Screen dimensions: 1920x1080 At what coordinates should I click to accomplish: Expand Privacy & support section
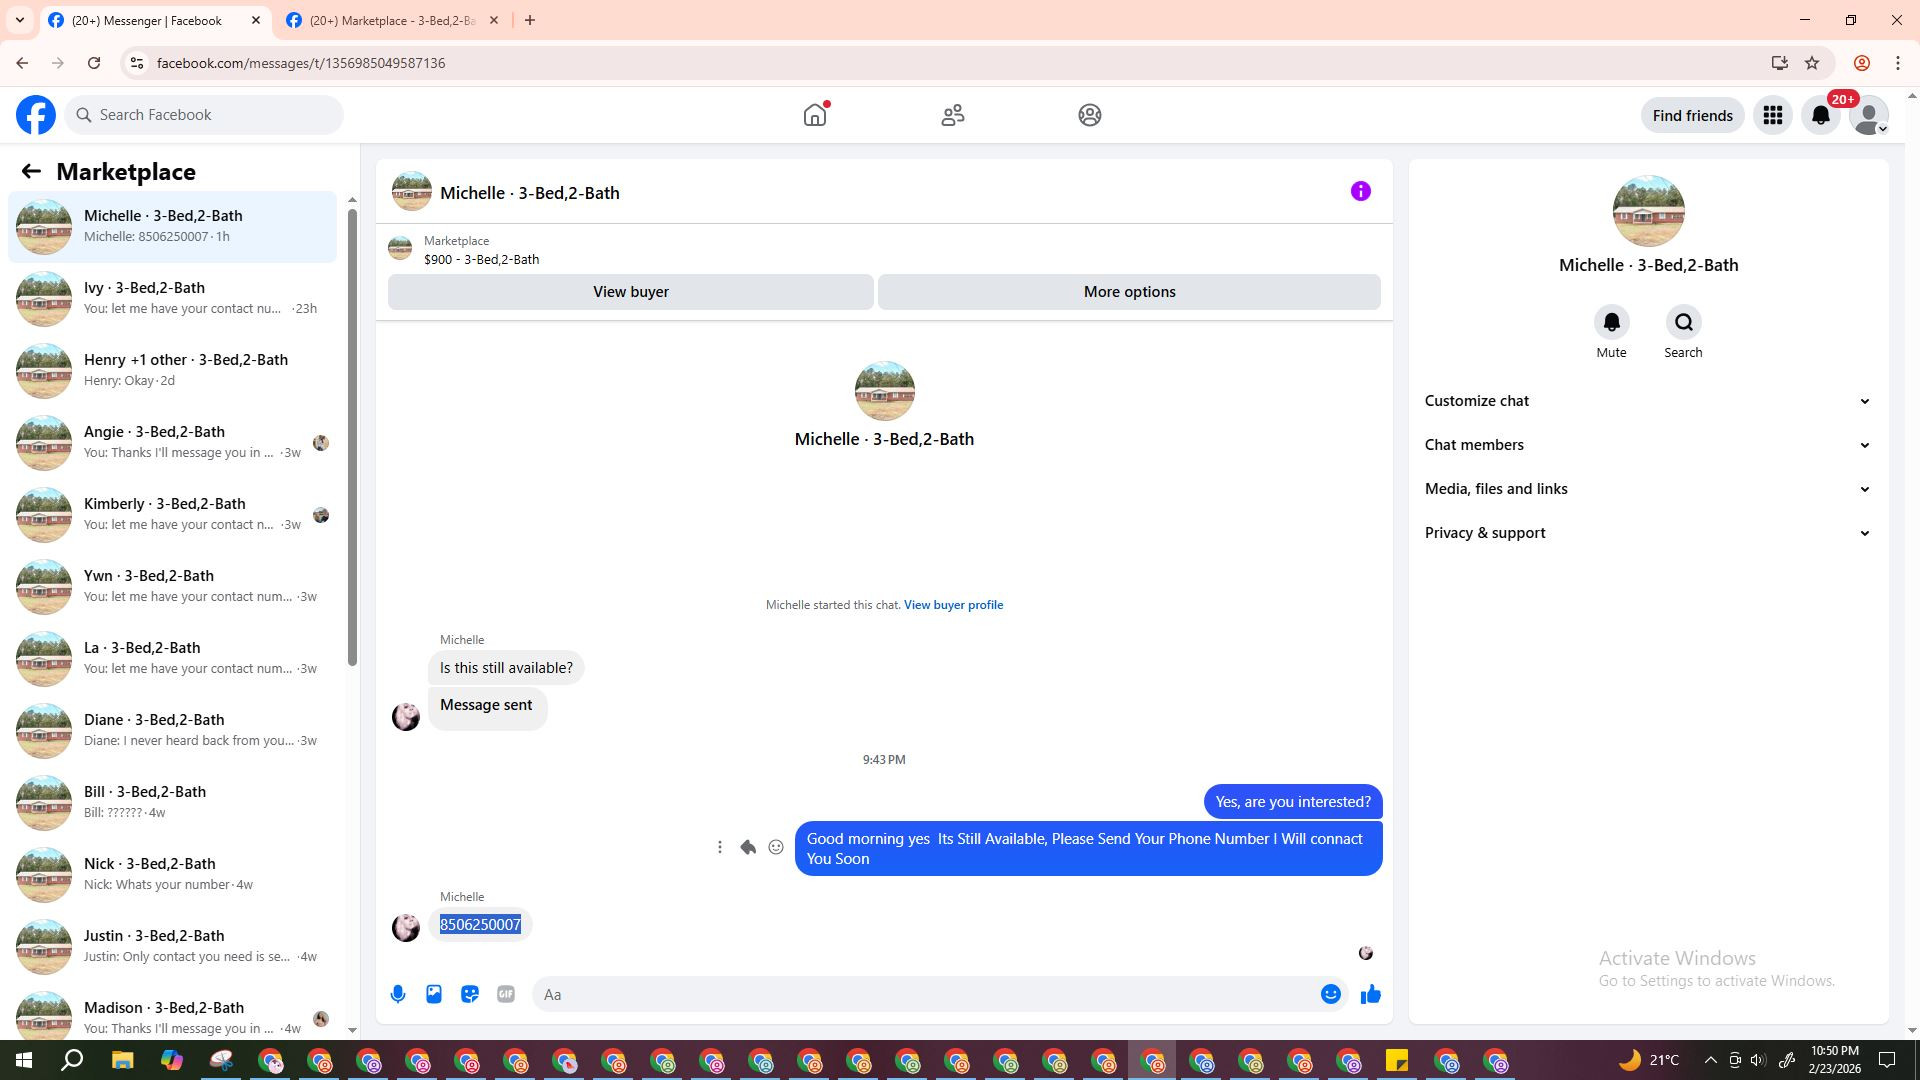(x=1647, y=533)
